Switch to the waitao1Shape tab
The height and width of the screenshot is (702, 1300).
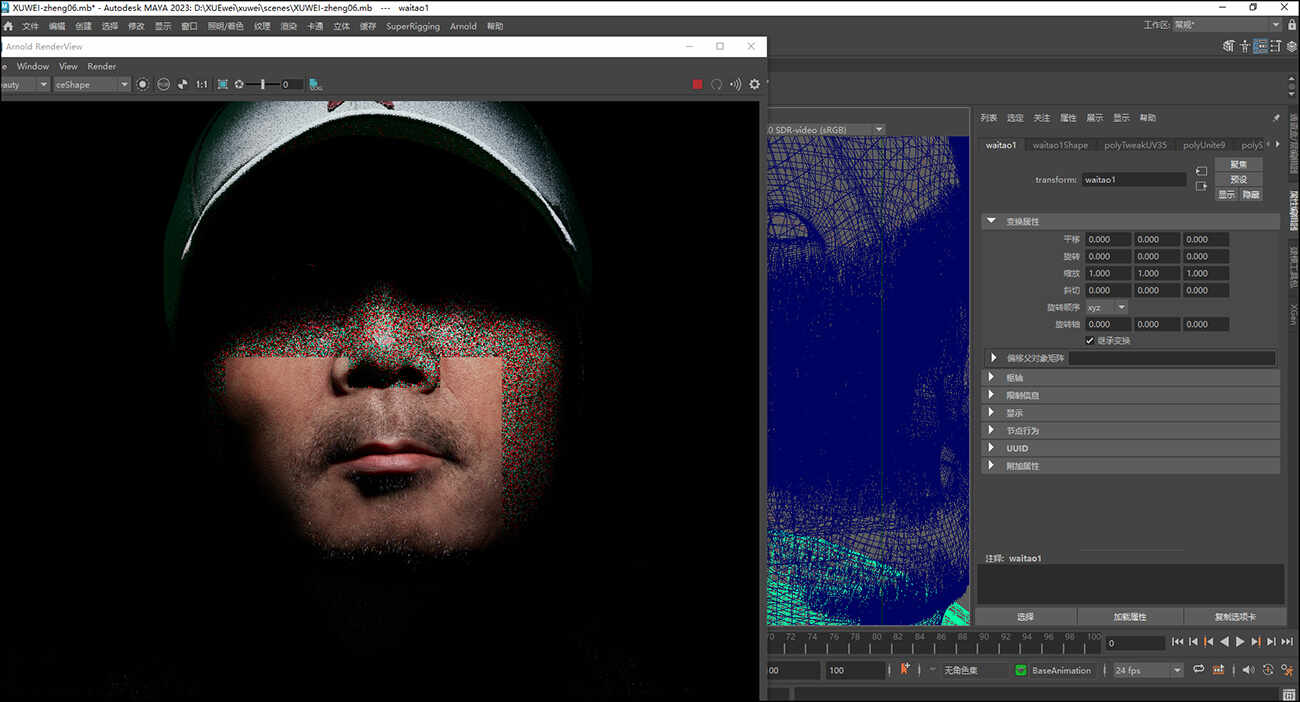coord(1060,145)
